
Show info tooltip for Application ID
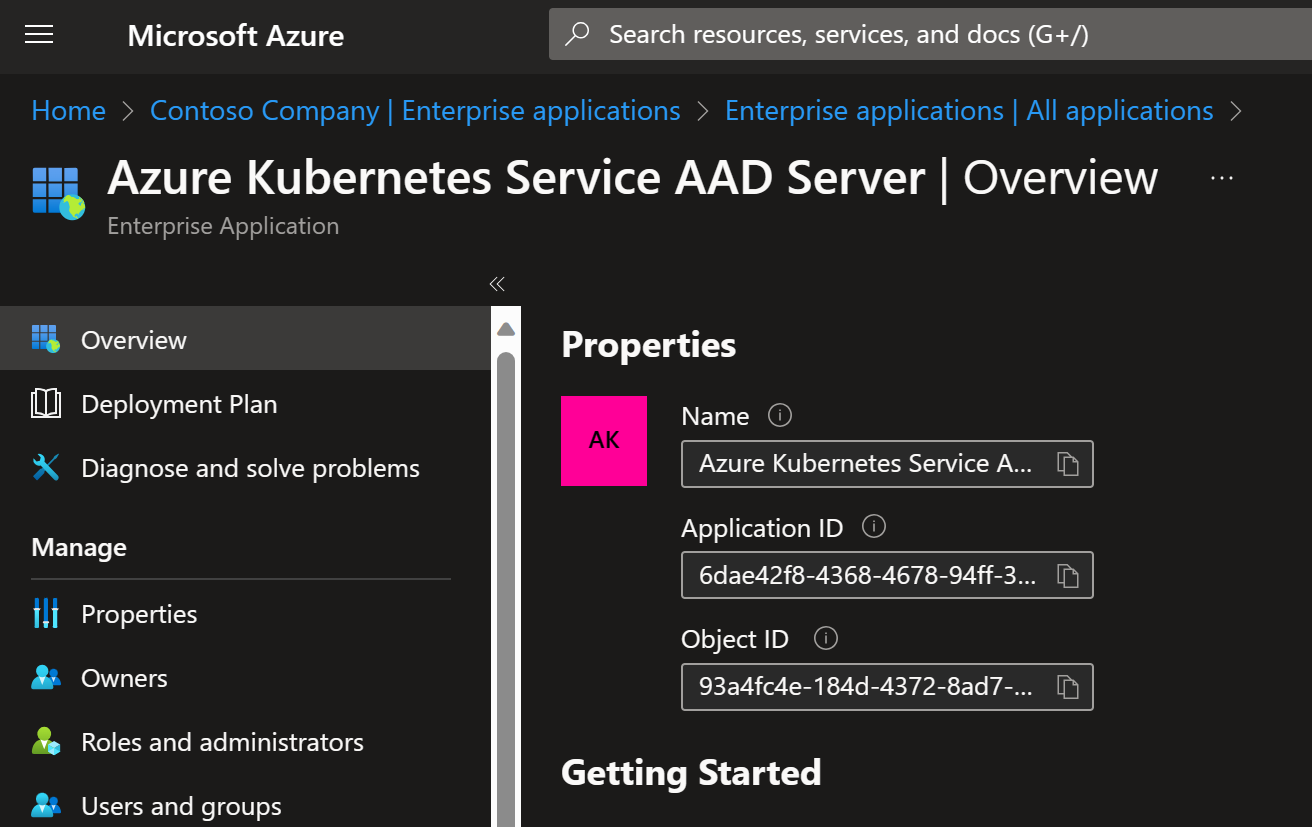[874, 526]
